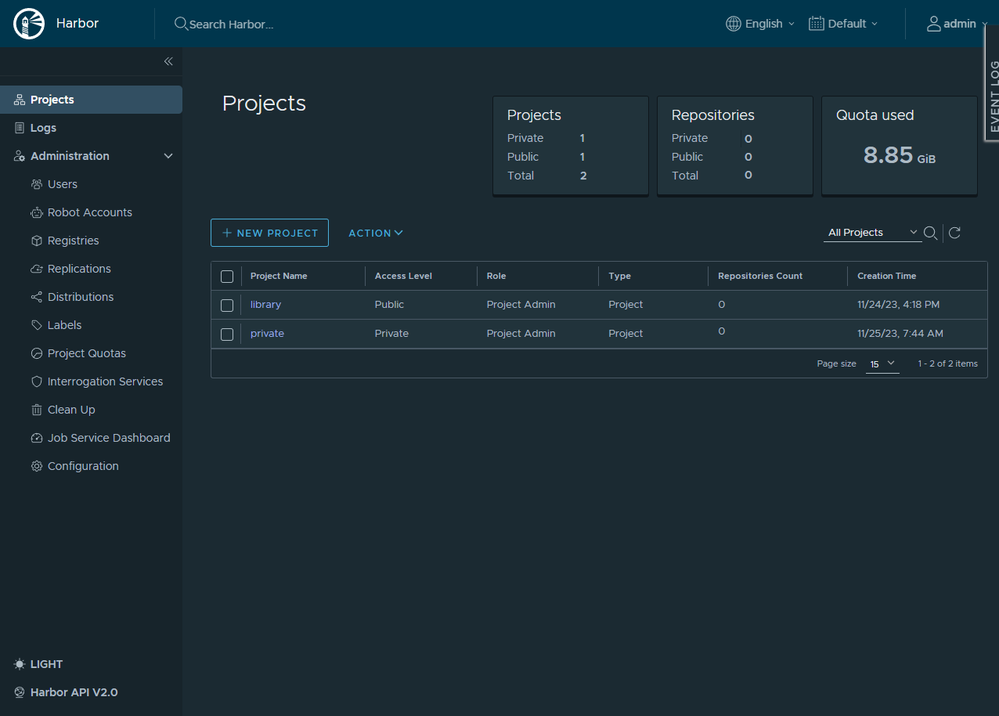Check the library project row checkbox

point(227,305)
